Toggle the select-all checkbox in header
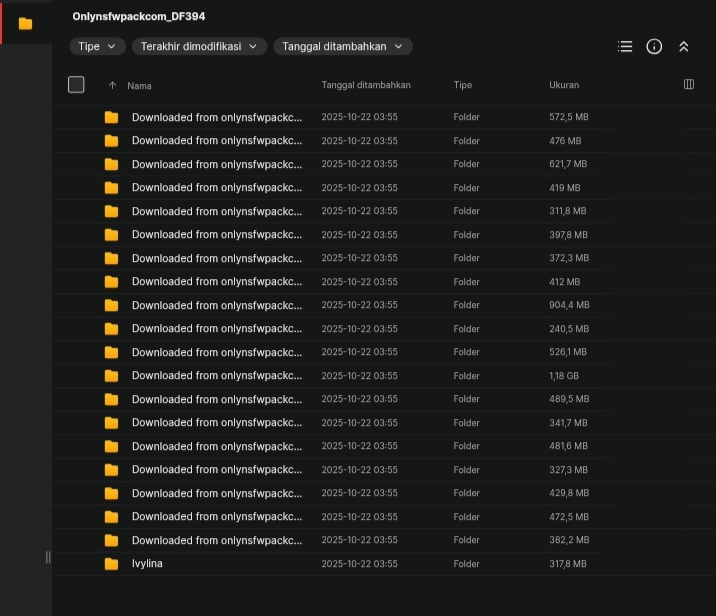 [x=76, y=85]
